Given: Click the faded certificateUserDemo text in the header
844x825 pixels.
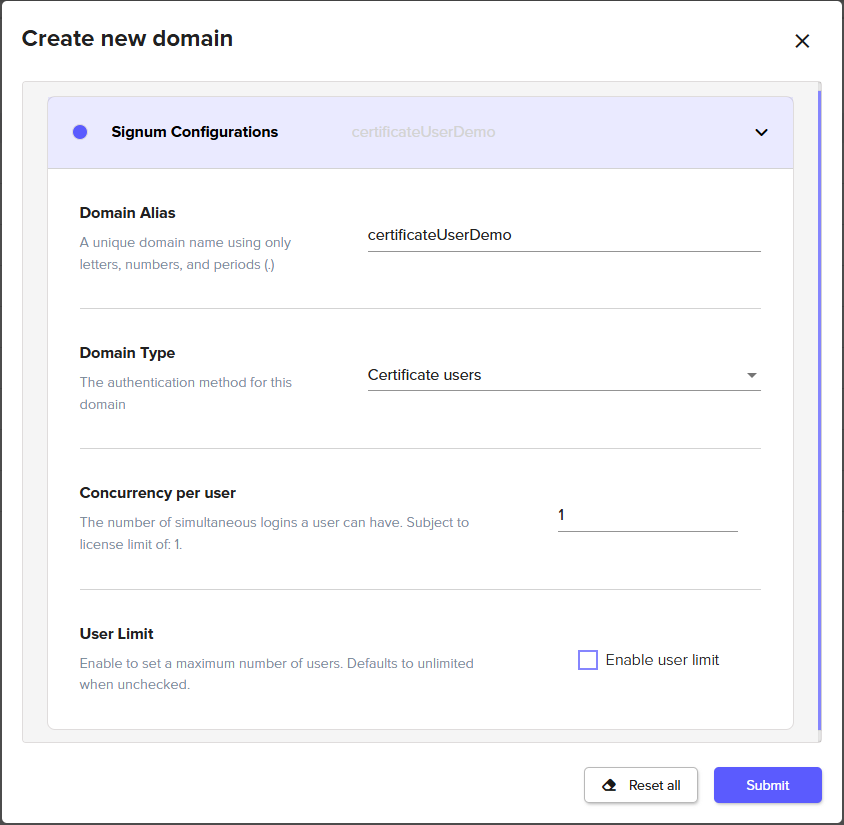Looking at the screenshot, I should (x=423, y=132).
